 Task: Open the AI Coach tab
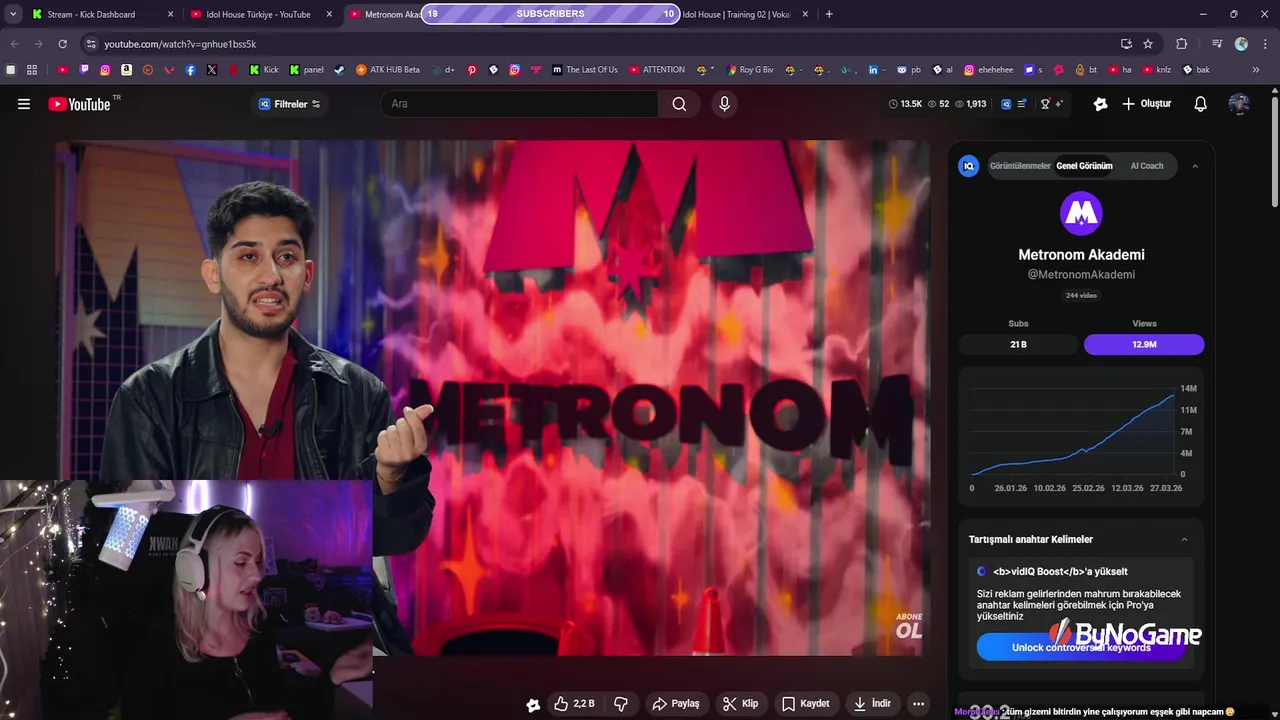[1146, 166]
